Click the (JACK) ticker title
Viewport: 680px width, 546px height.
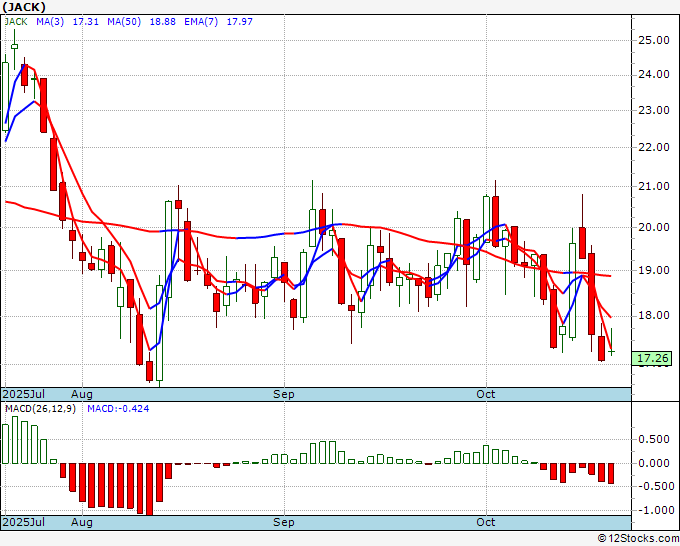(x=24, y=7)
